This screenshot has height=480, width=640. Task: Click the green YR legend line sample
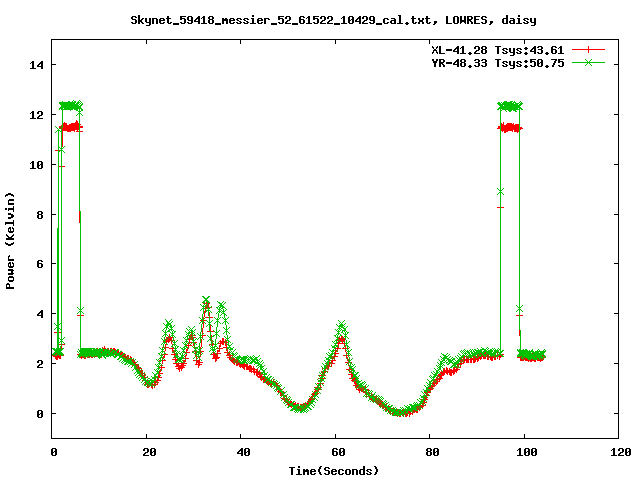tap(588, 62)
